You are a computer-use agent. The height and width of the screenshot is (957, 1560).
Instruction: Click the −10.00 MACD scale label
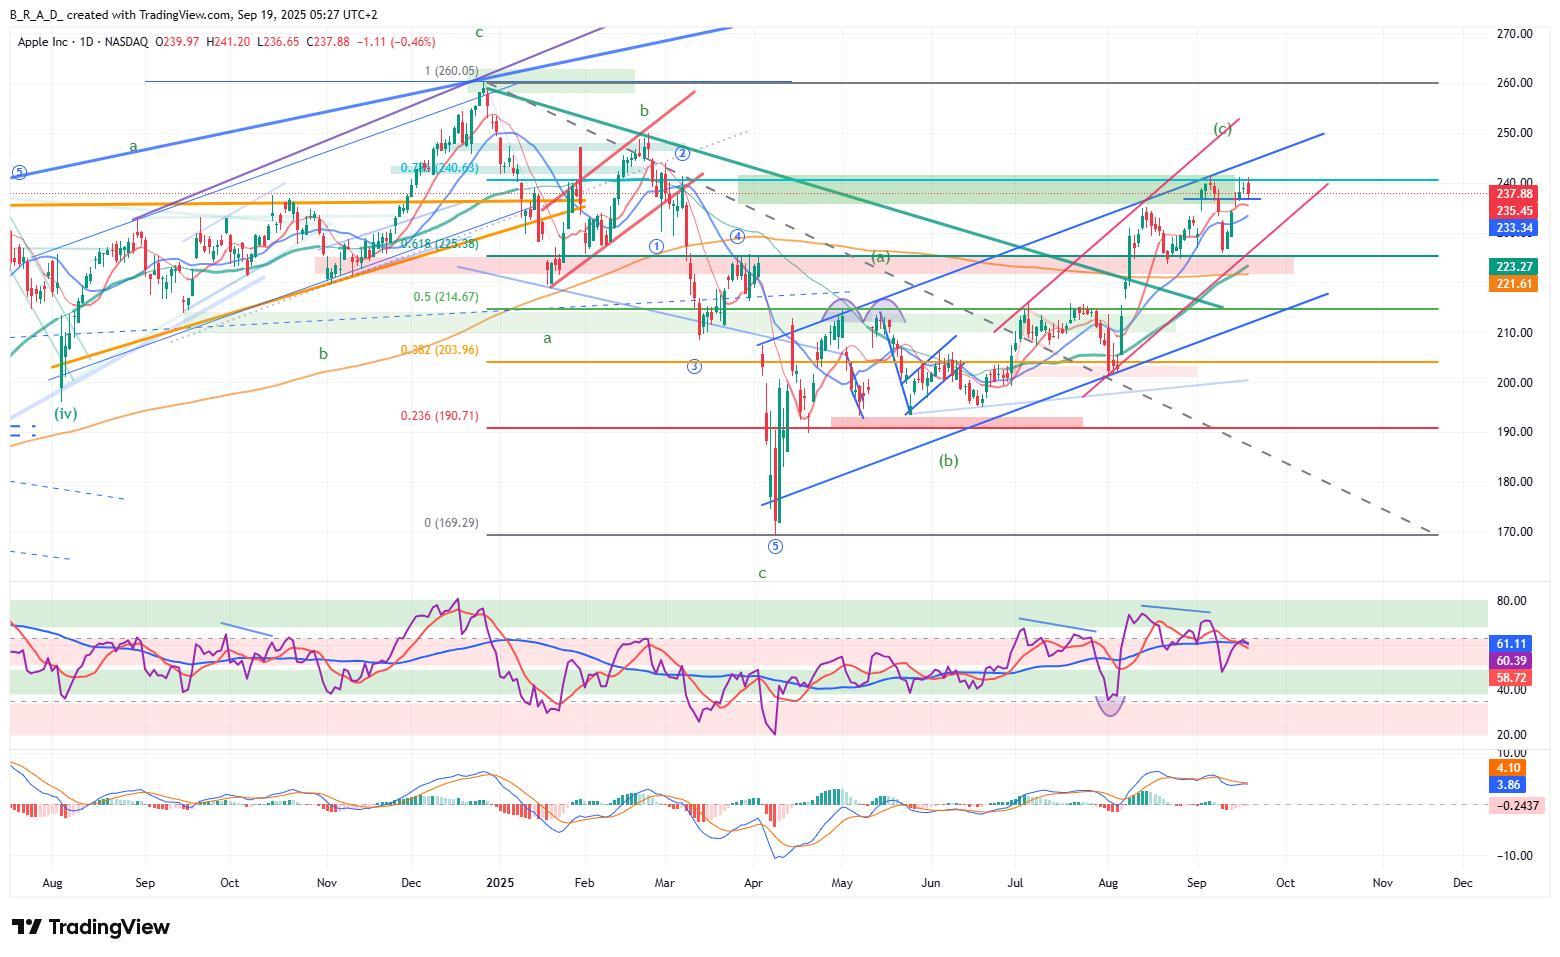tap(1512, 856)
